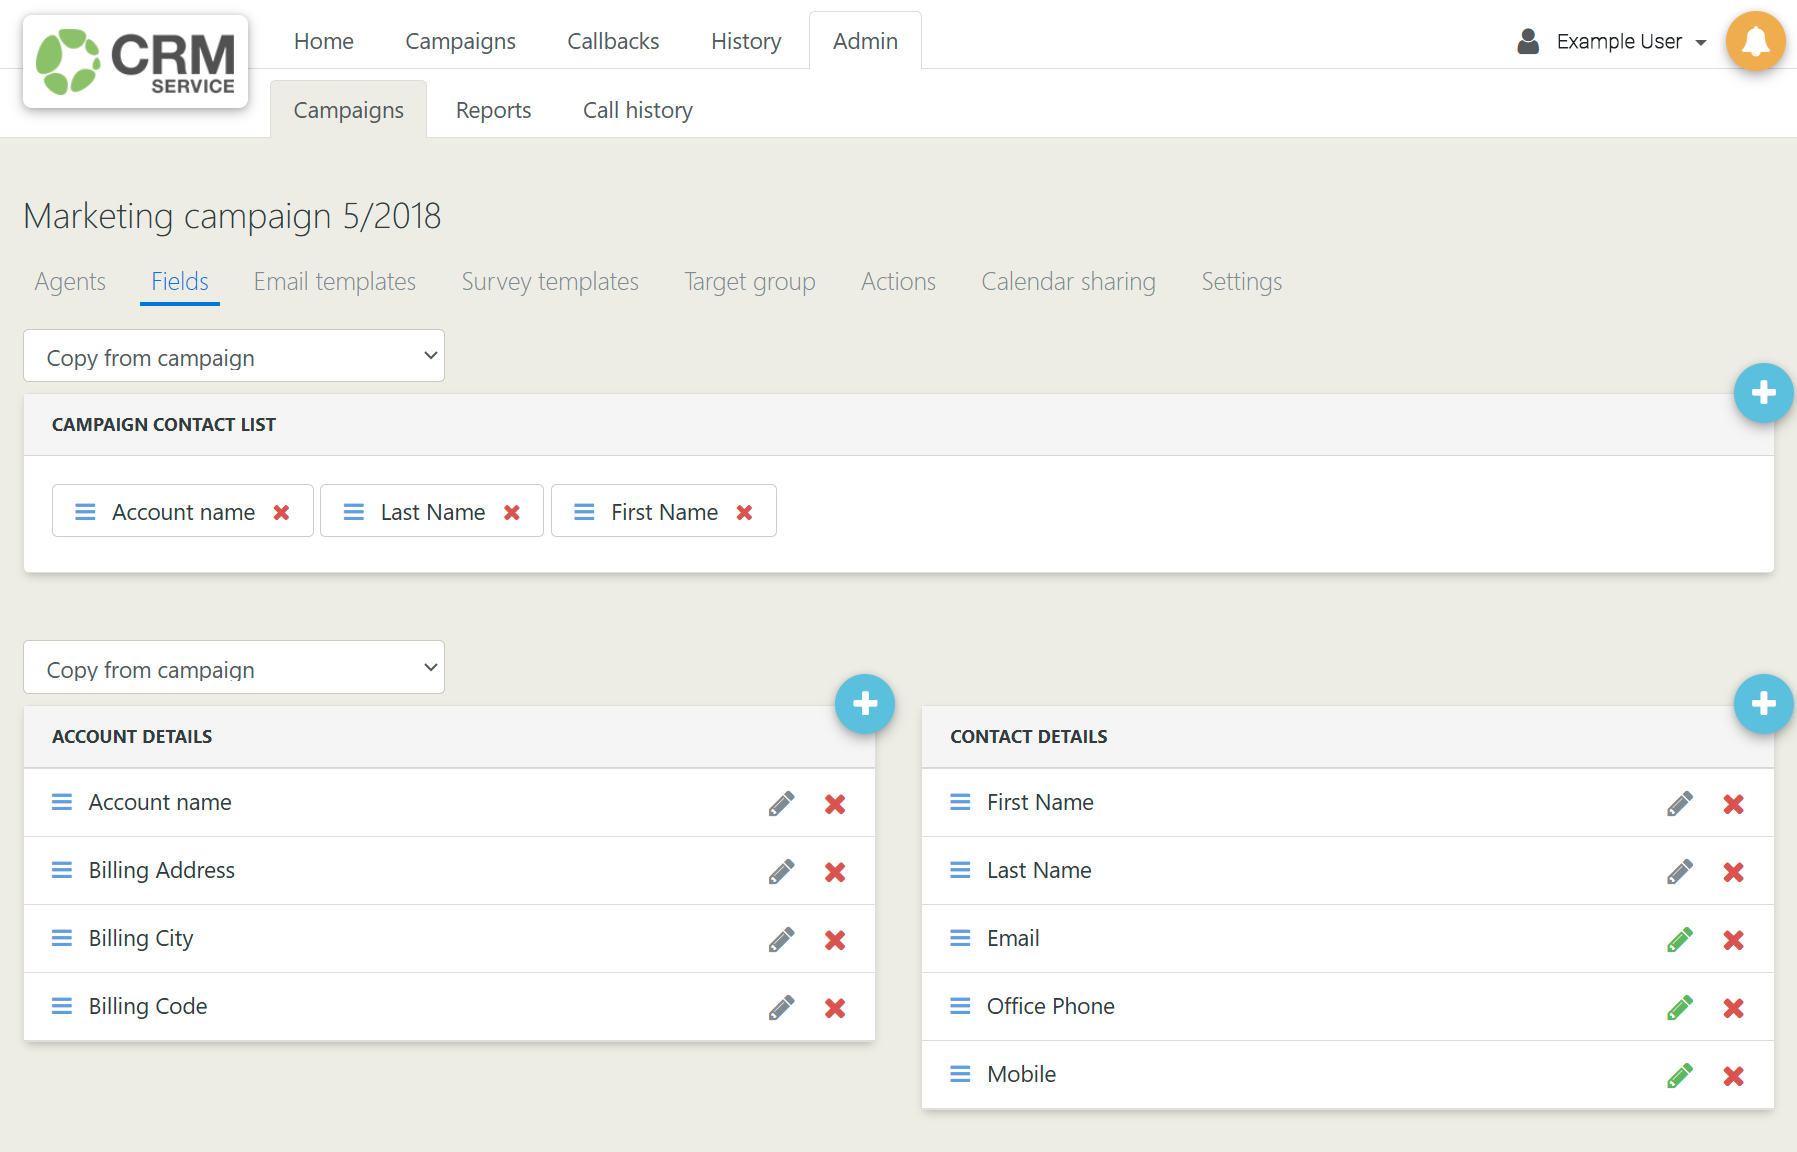Image resolution: width=1797 pixels, height=1152 pixels.
Task: Remove the Mobile field from Contact Details
Action: (1734, 1075)
